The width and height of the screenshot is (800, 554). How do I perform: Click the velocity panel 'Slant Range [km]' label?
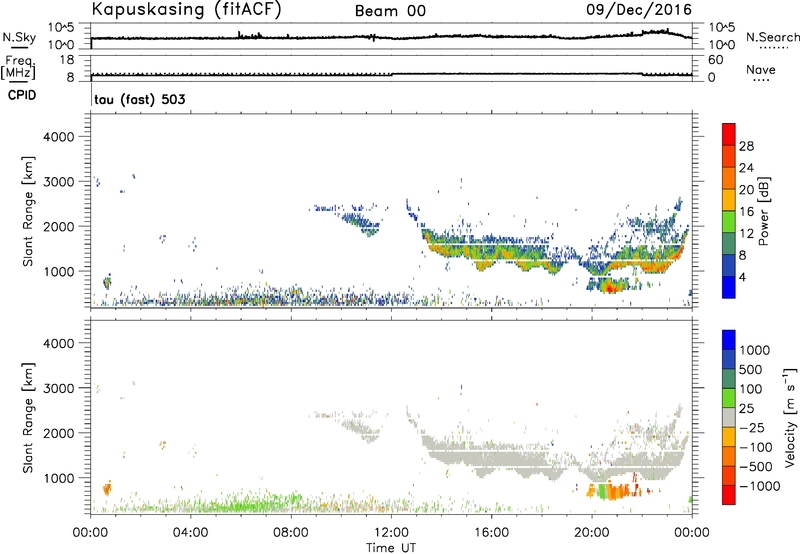(28, 418)
